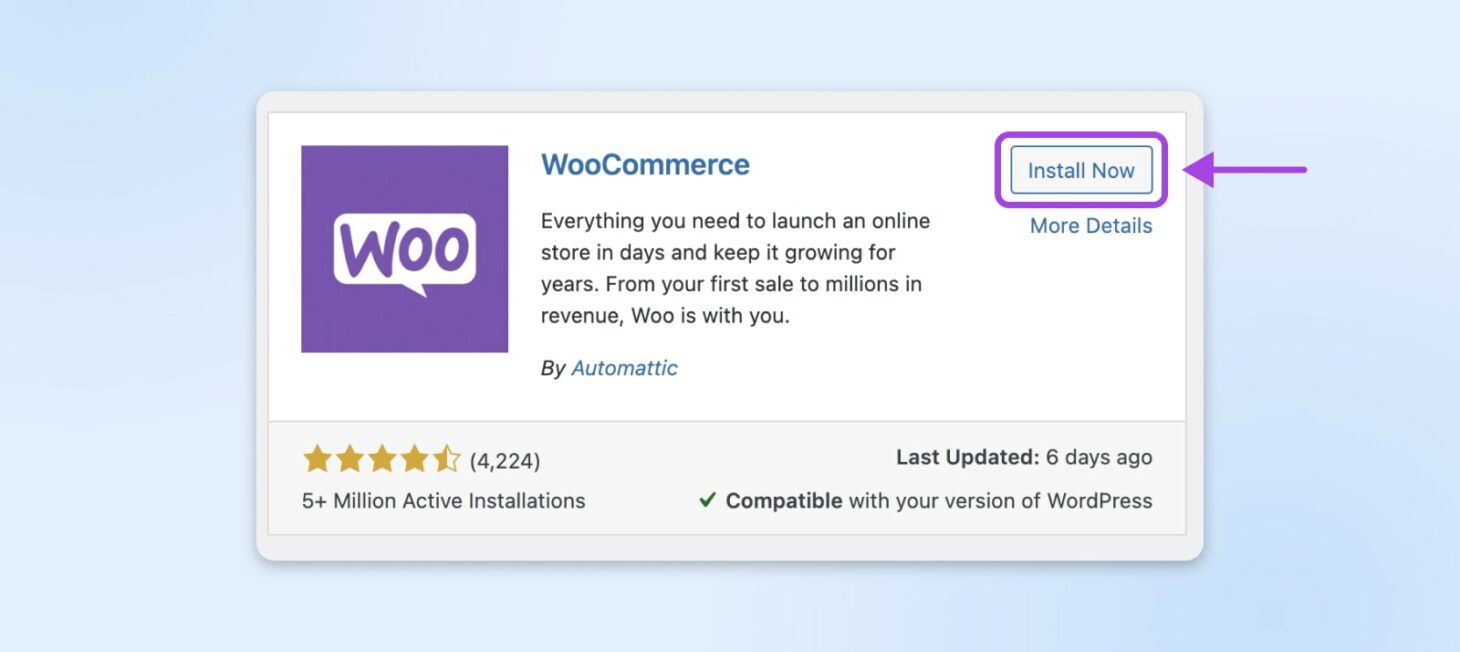Click the Compatible with your version text
The height and width of the screenshot is (652, 1460).
point(938,500)
